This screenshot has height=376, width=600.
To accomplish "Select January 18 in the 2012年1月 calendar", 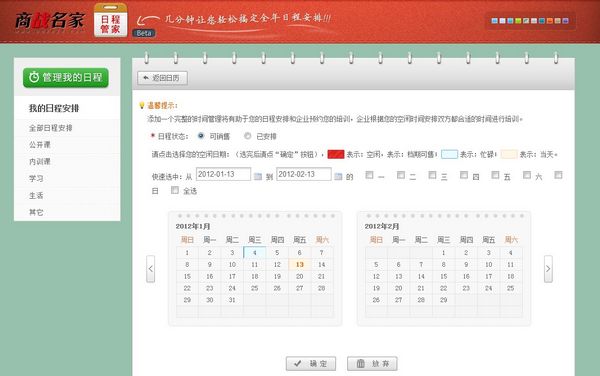I will 254,276.
